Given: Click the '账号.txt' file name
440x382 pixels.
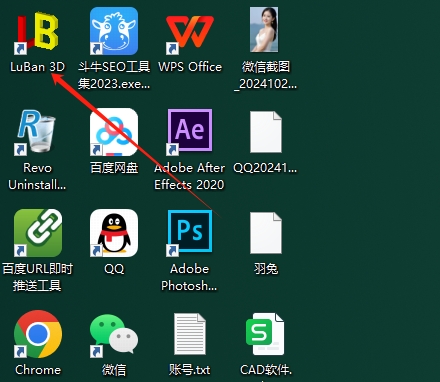Looking at the screenshot, I should (x=189, y=370).
